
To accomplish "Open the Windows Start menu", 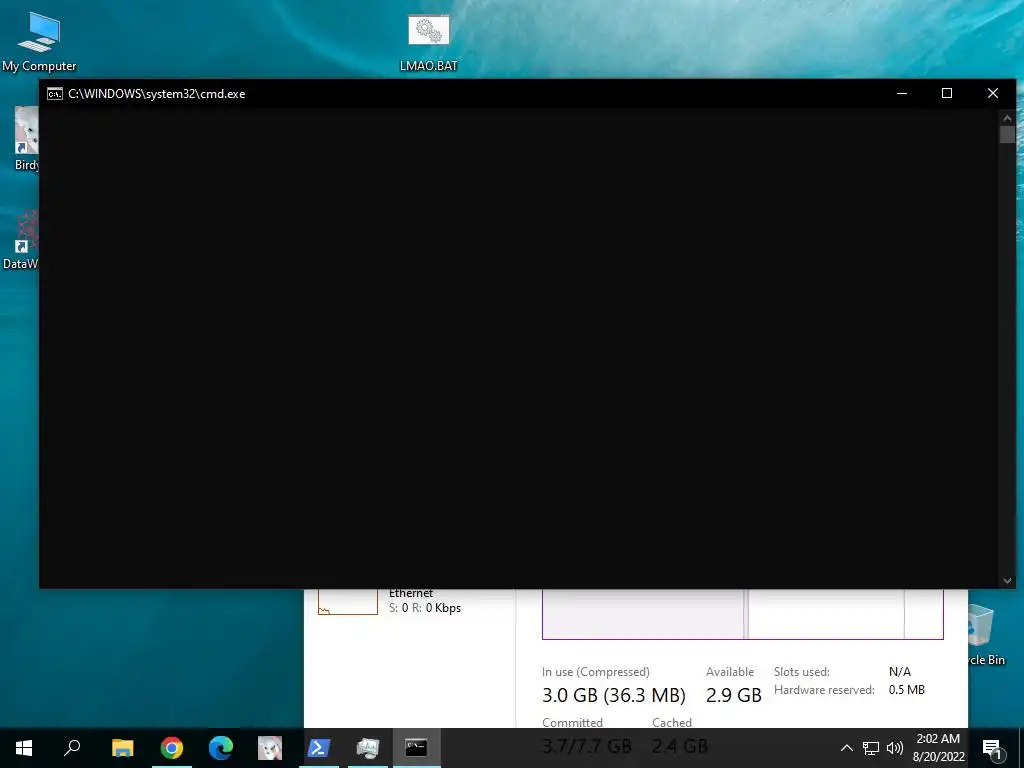I will click(24, 748).
